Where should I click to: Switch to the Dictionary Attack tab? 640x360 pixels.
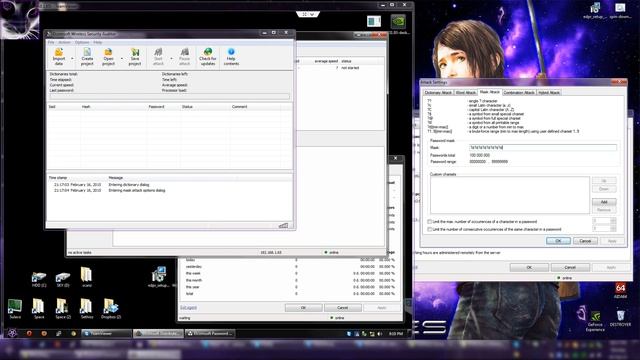tap(438, 93)
